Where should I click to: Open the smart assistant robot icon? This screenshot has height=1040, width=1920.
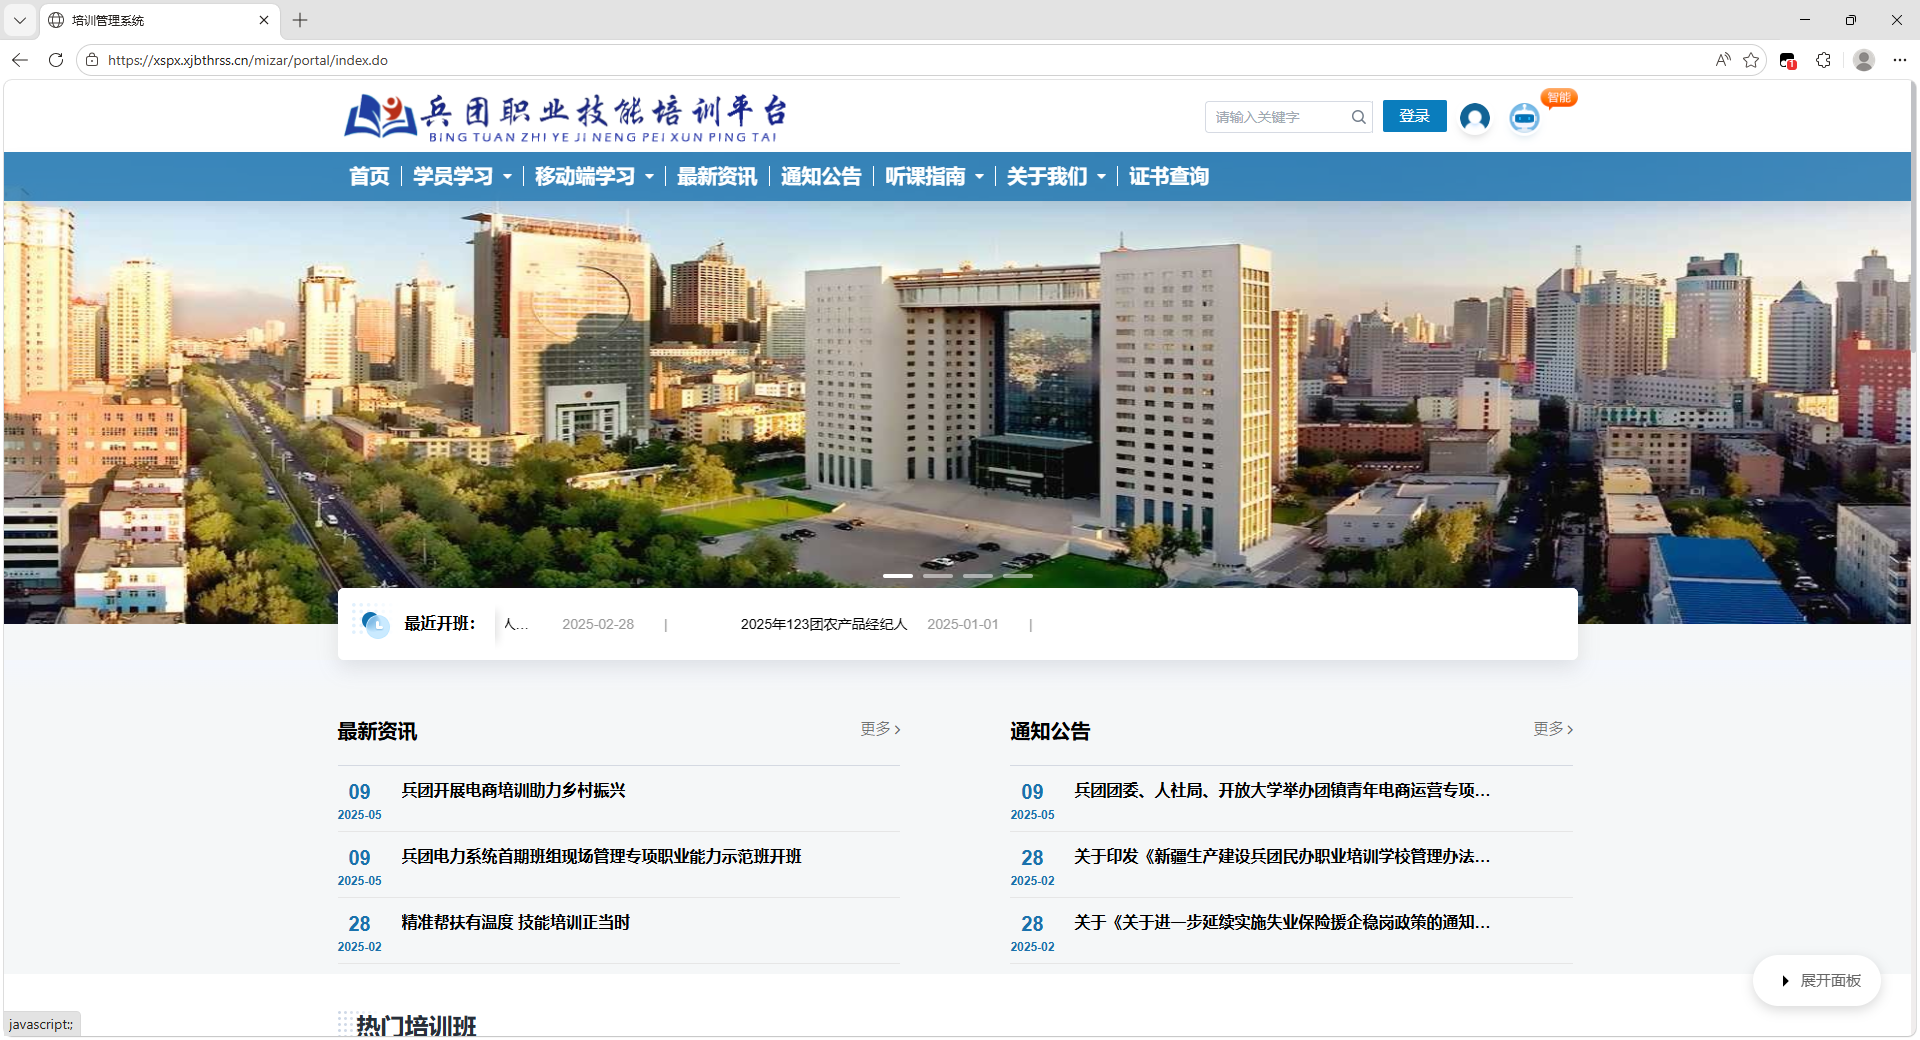click(x=1524, y=118)
